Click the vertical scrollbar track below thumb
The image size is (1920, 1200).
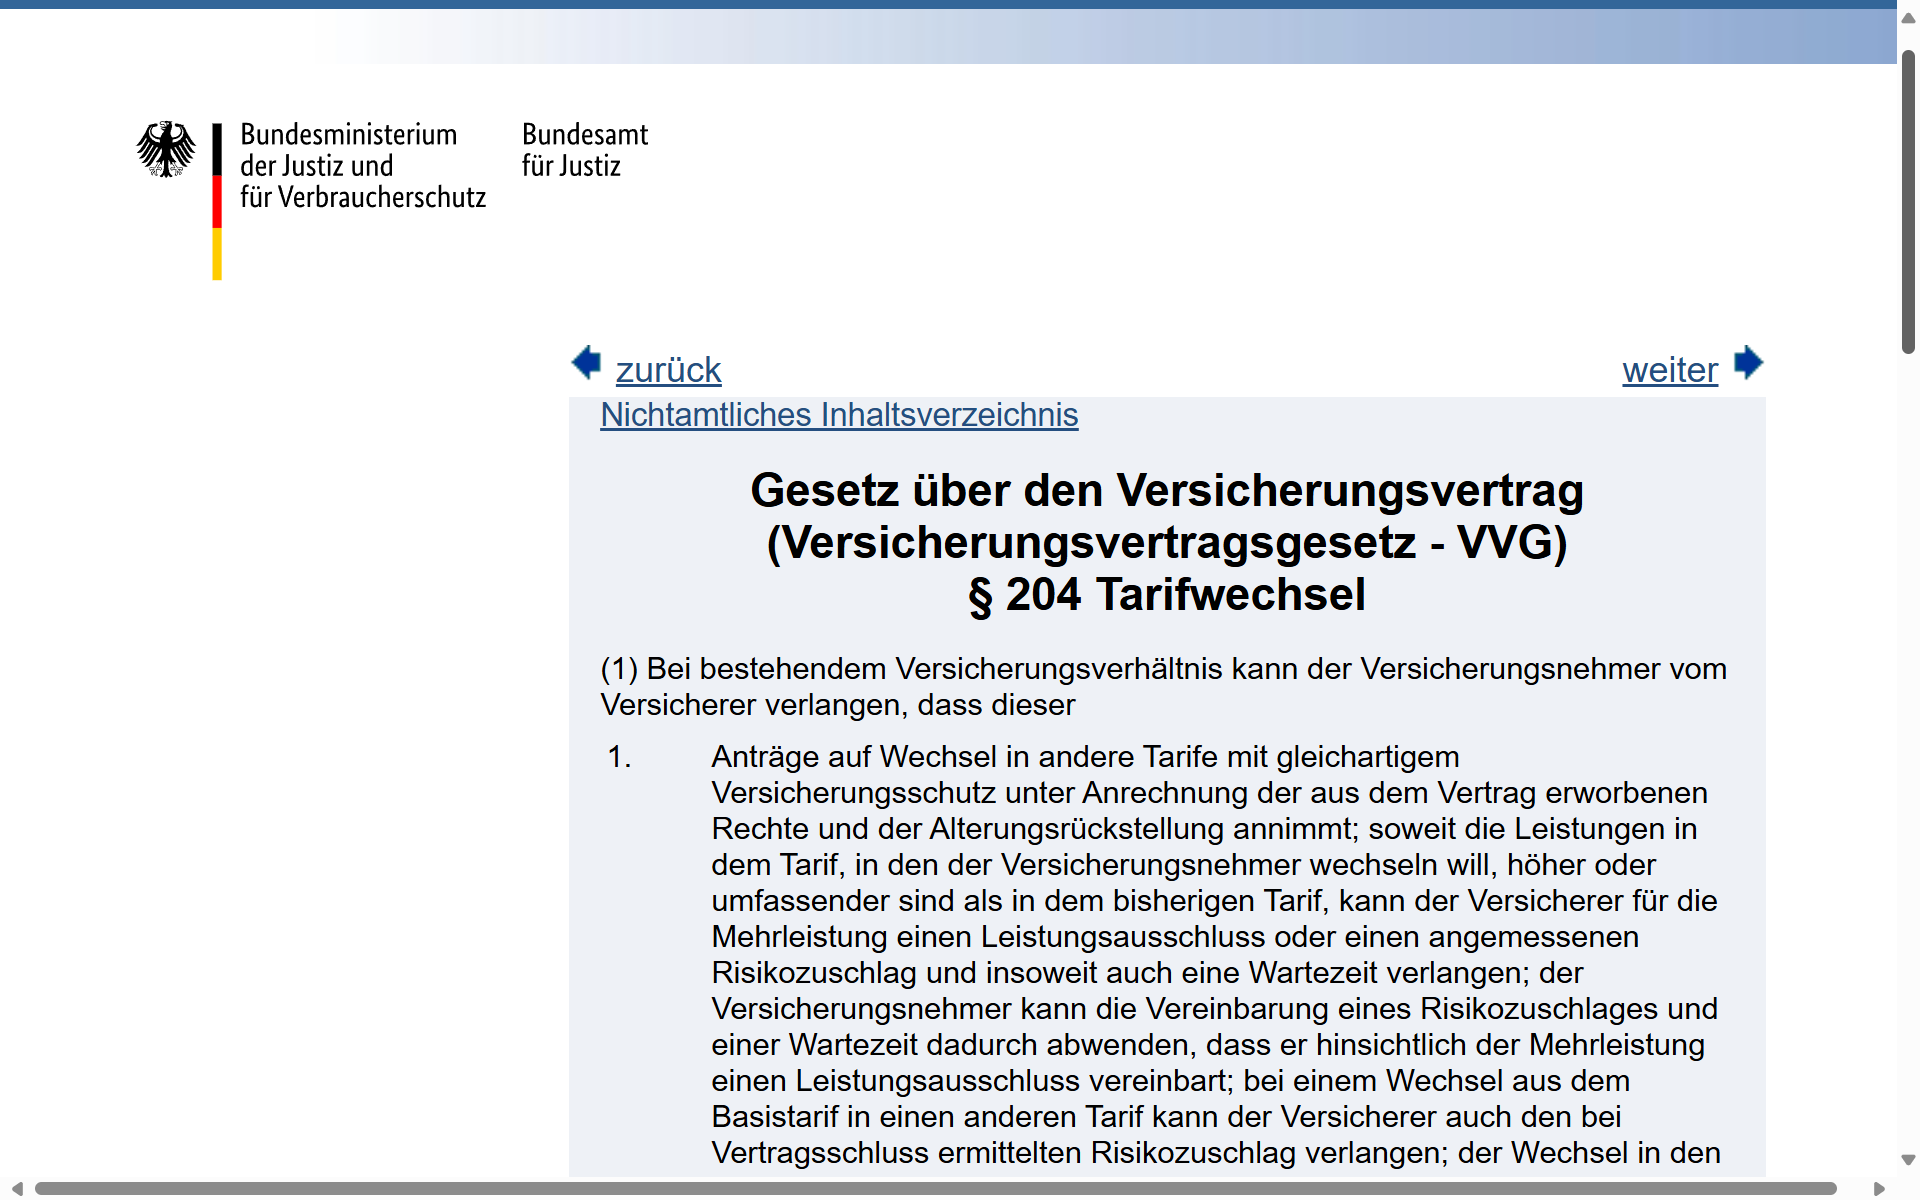point(1908,750)
